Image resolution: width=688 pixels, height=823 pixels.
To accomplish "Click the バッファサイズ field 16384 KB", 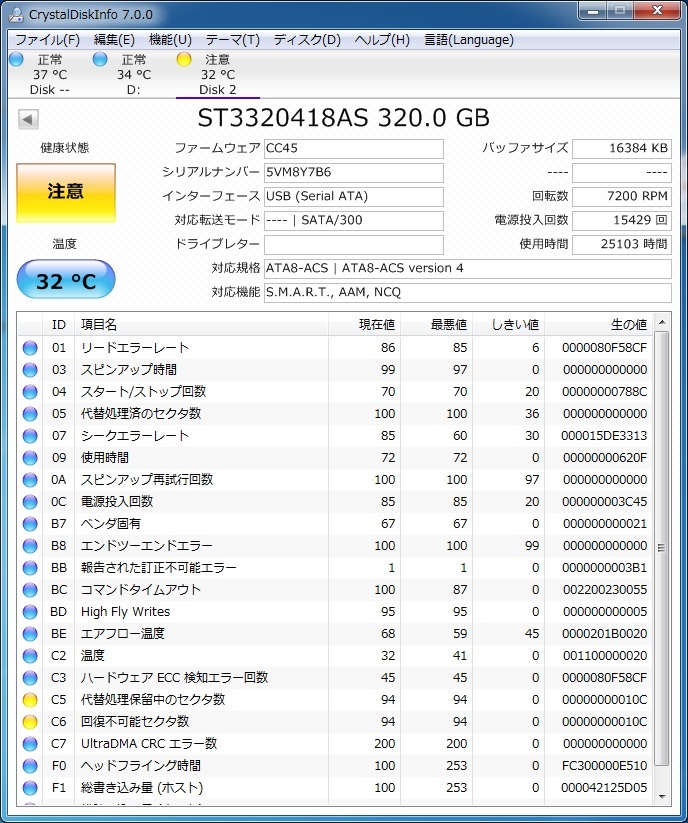I will tap(622, 149).
